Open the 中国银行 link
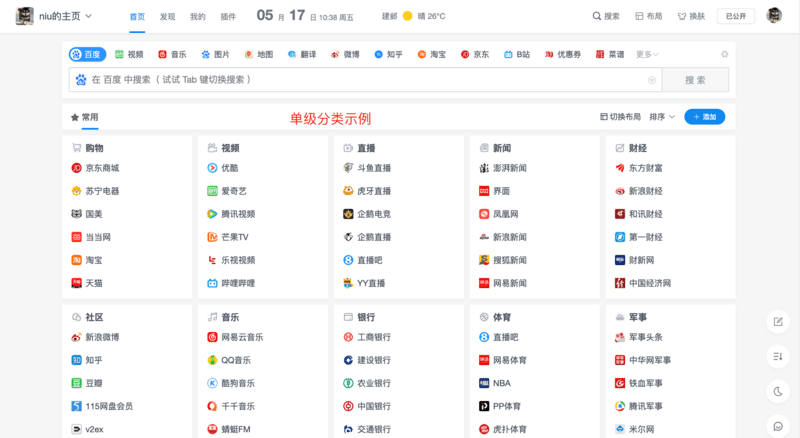The height and width of the screenshot is (438, 800). pos(367,406)
